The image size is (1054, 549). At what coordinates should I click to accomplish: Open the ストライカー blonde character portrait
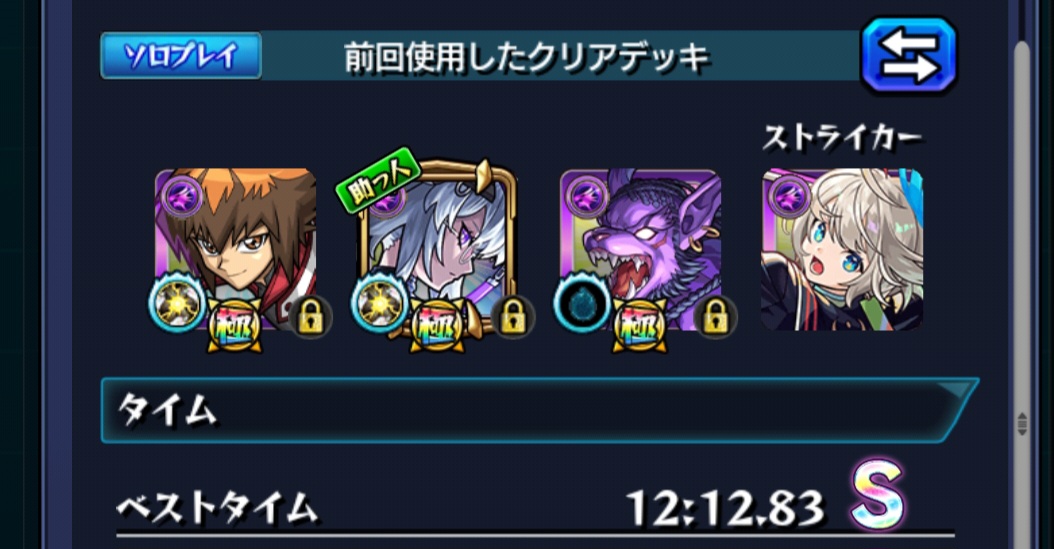(x=842, y=249)
